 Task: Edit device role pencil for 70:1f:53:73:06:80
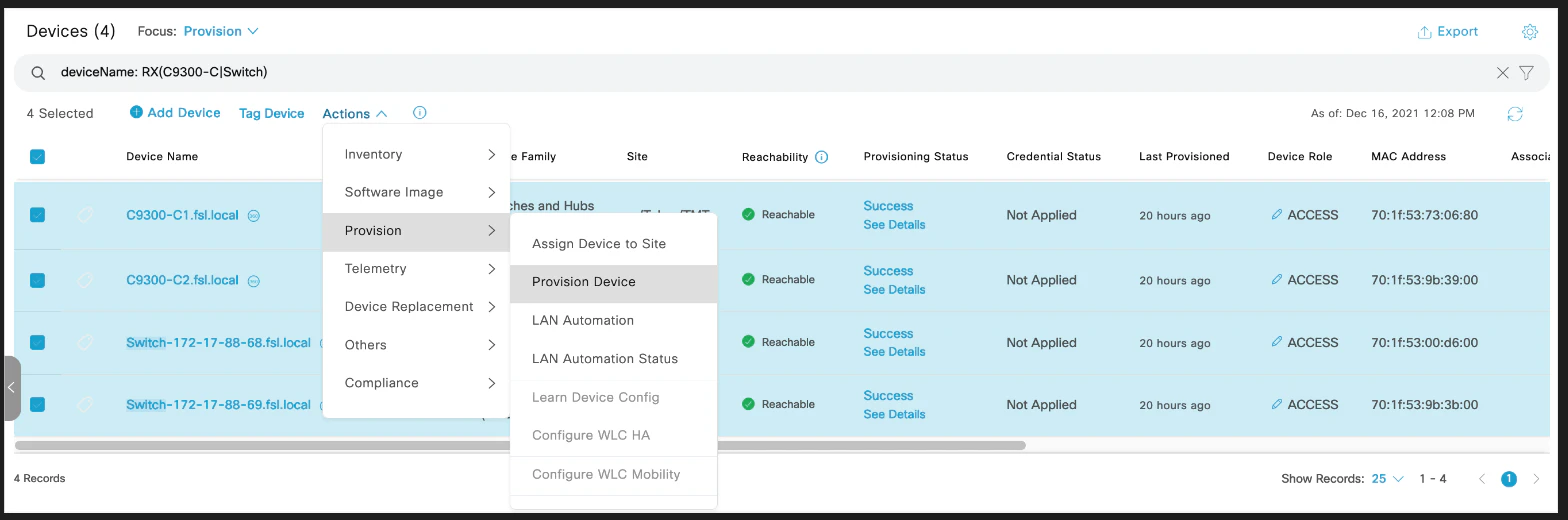click(1277, 214)
